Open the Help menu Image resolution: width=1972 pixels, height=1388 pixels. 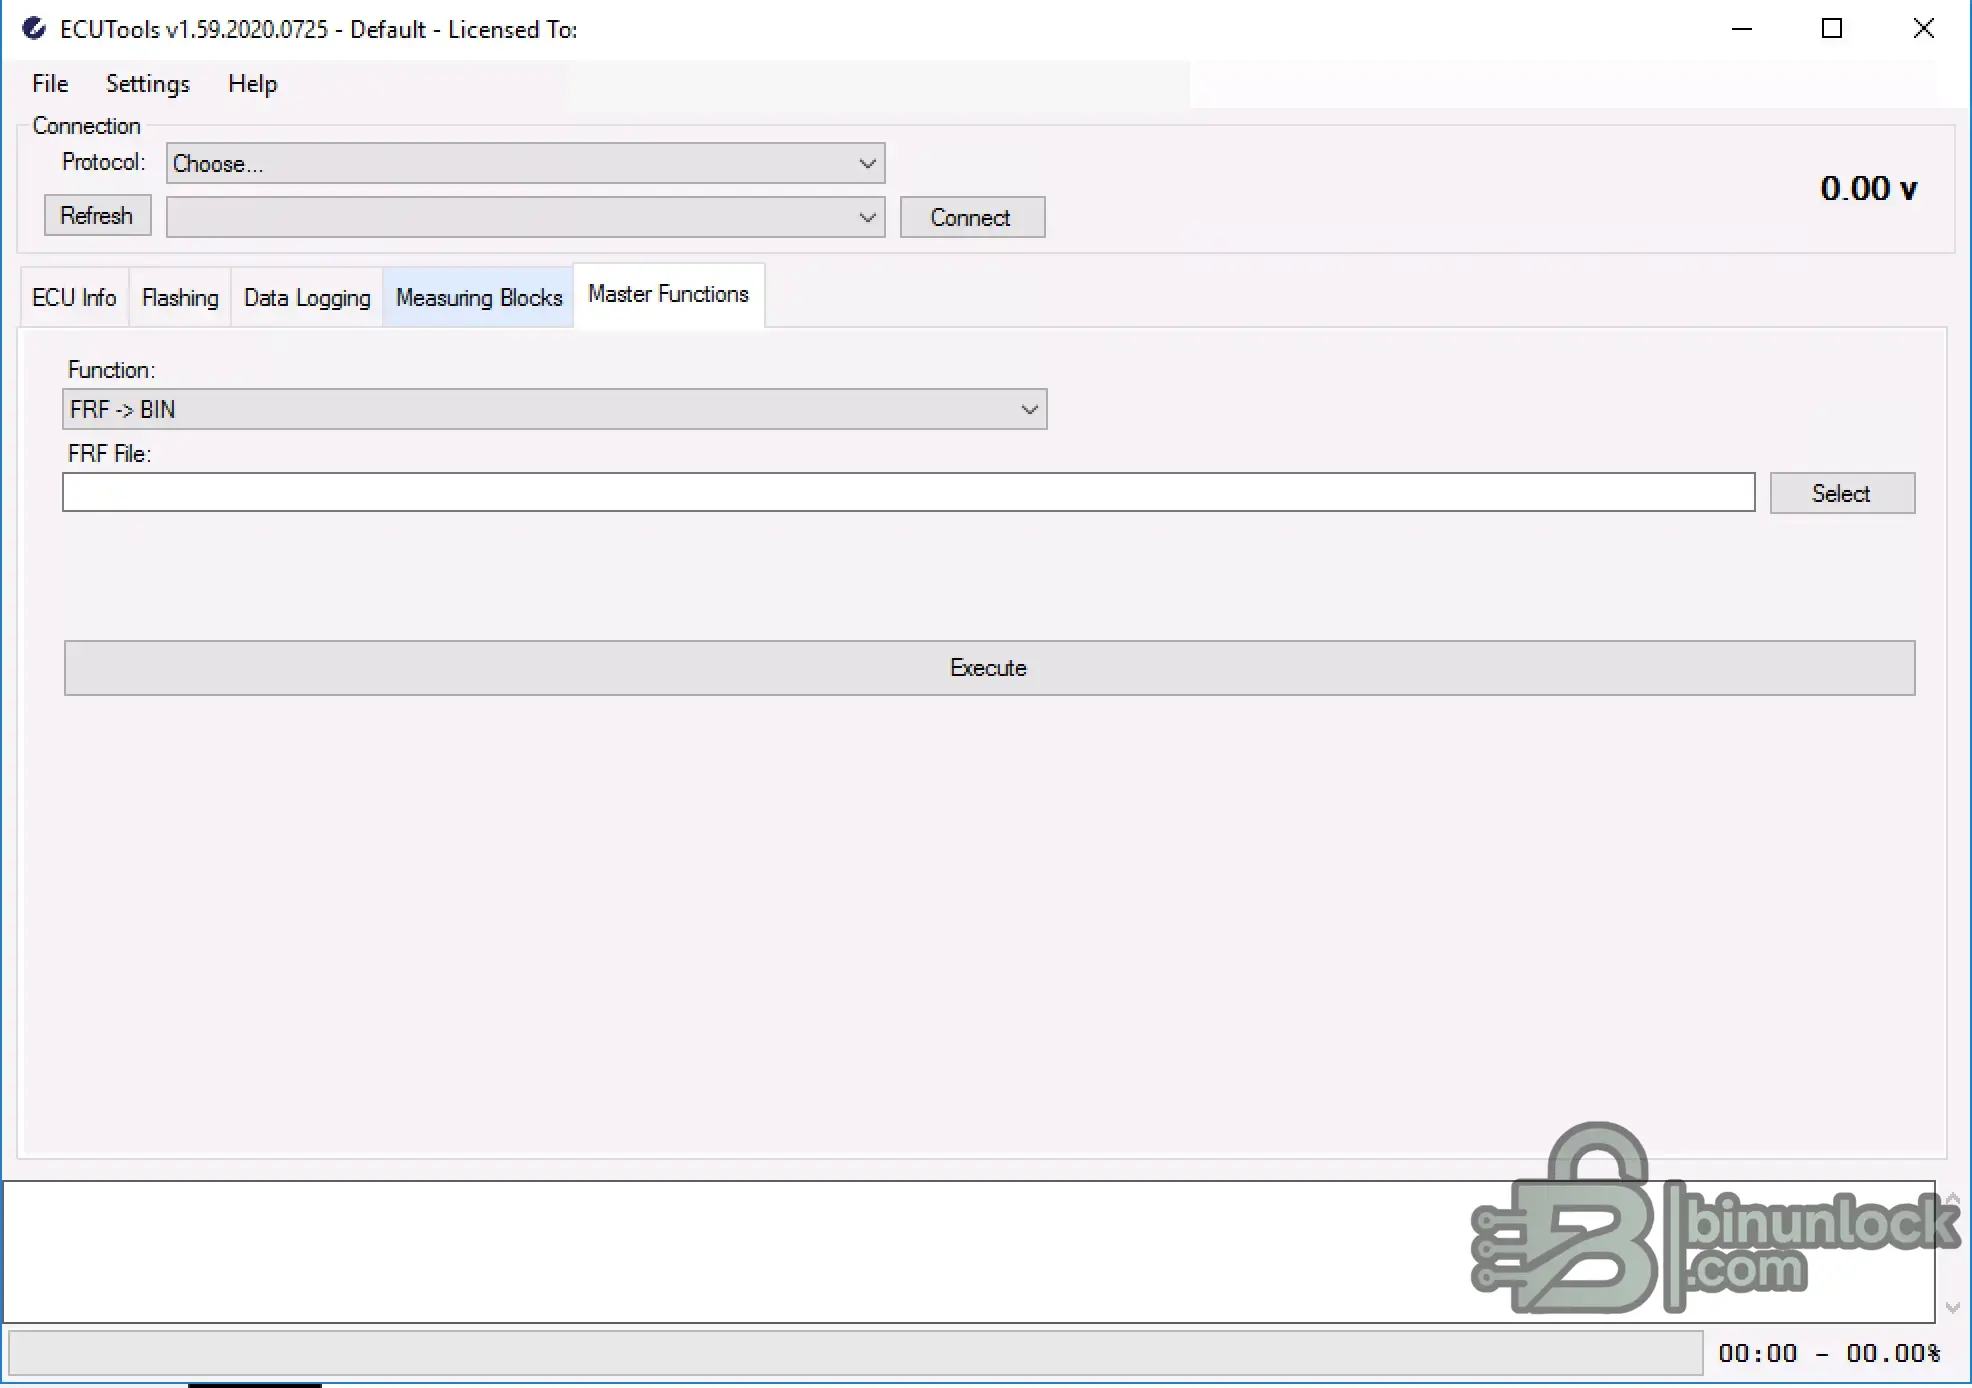tap(252, 84)
